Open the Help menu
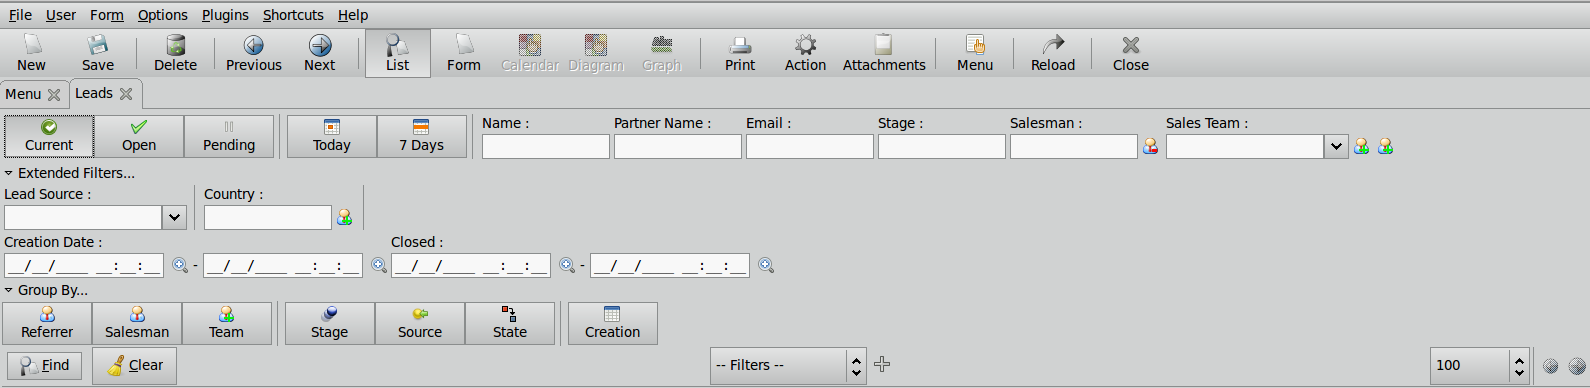 pos(353,15)
